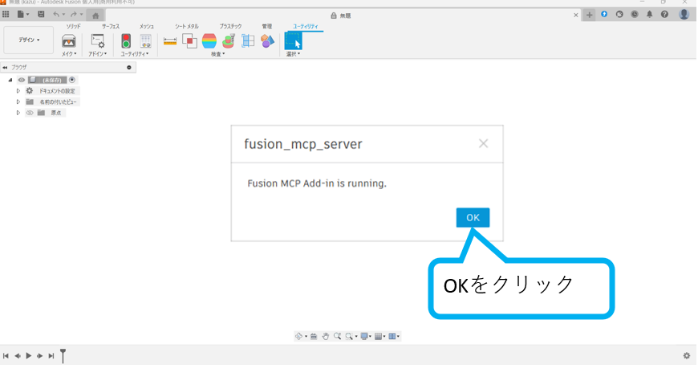Open the デザイン workspace dropdown
Image resolution: width=698 pixels, height=365 pixels.
coord(29,40)
